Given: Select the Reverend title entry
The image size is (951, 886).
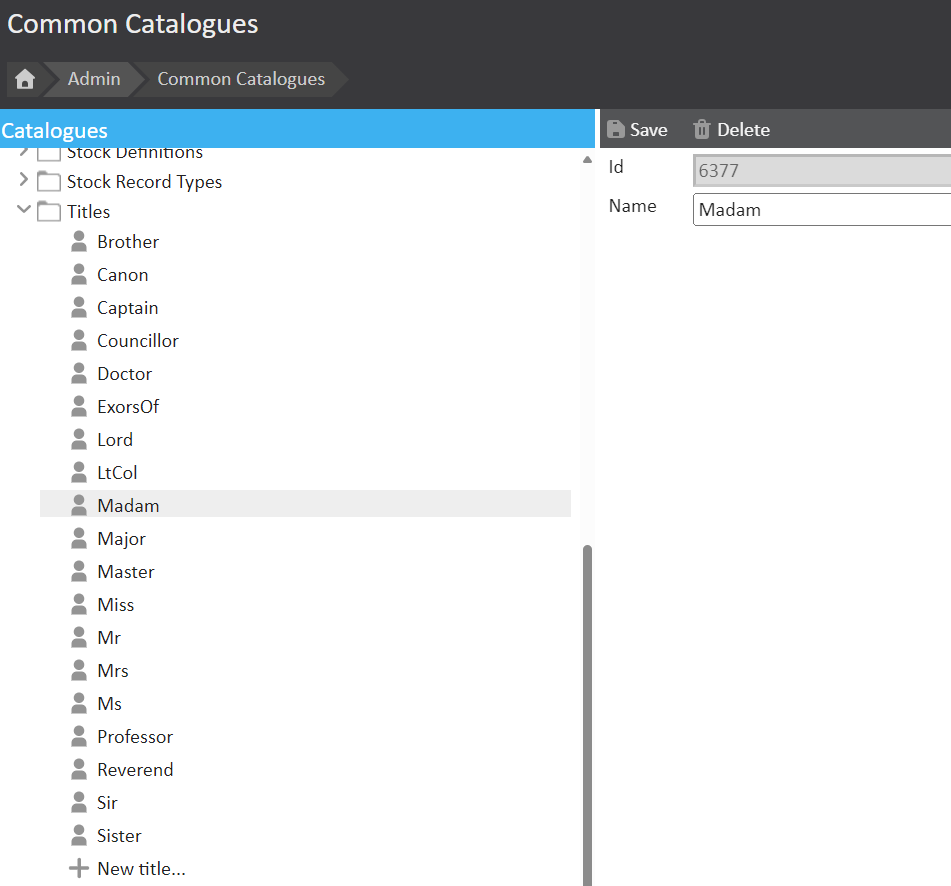Looking at the screenshot, I should coord(135,770).
